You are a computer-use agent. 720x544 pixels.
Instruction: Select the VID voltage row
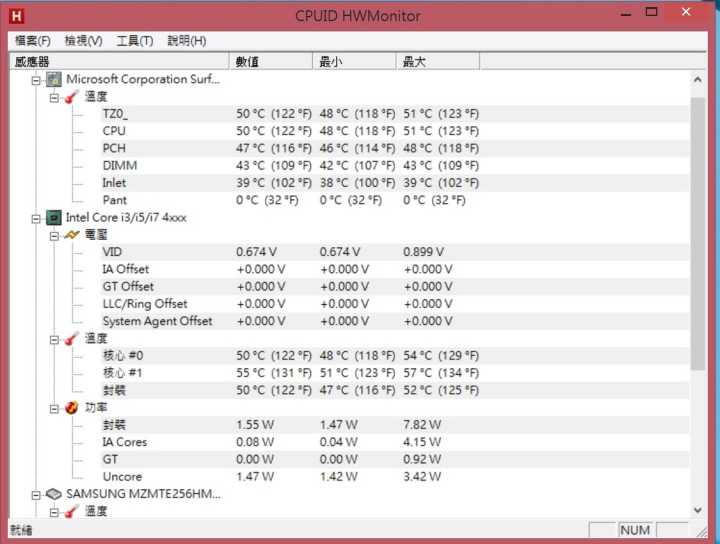point(395,252)
